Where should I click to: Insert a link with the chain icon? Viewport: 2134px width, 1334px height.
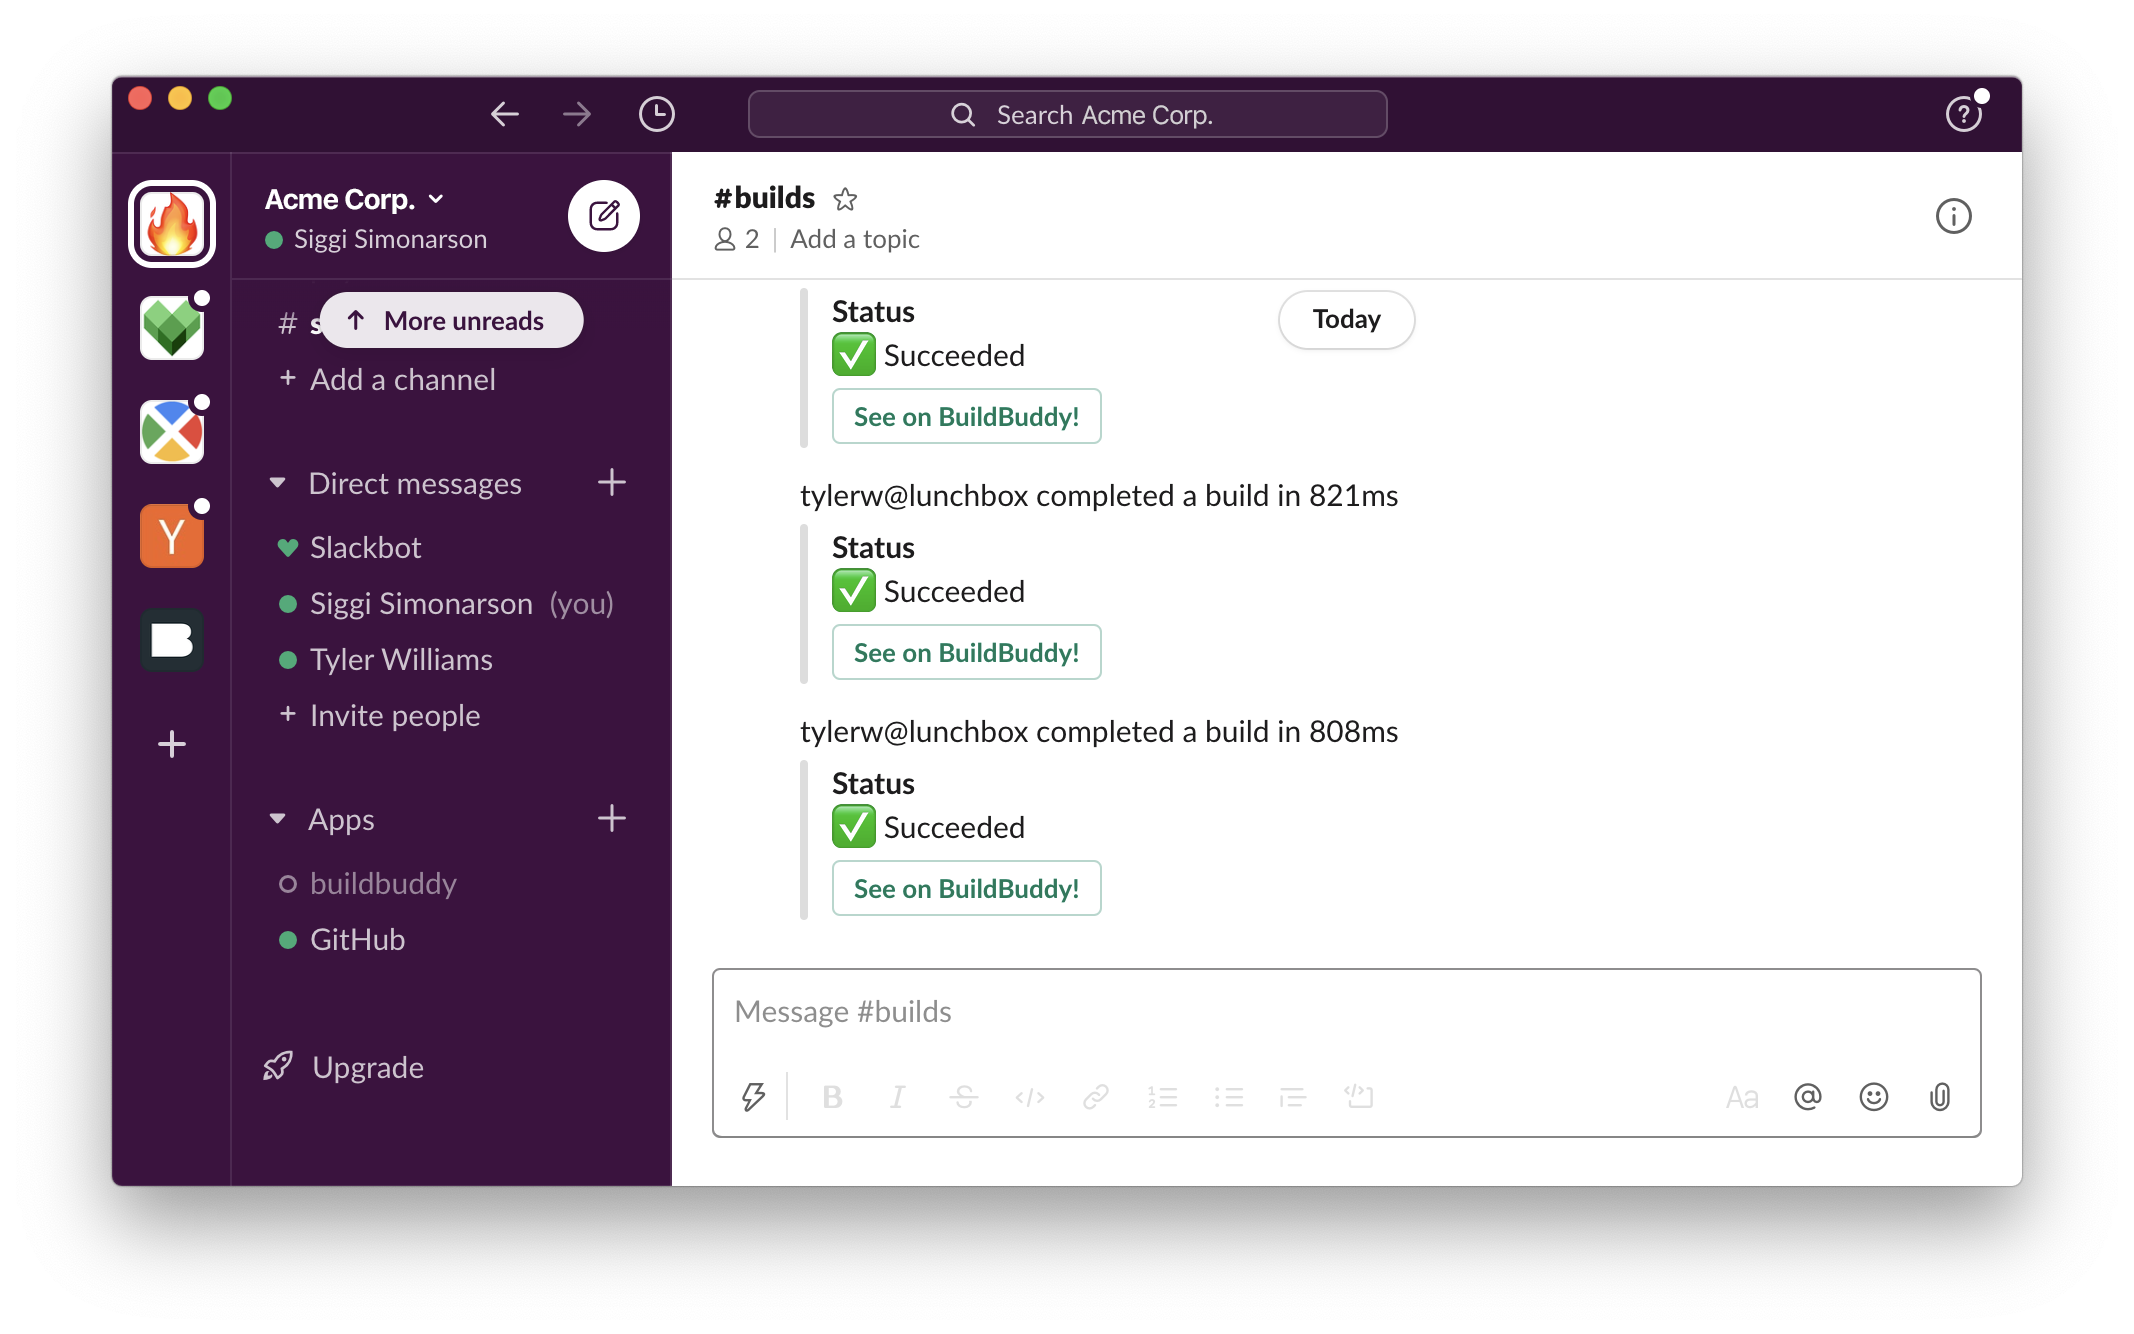(x=1096, y=1097)
